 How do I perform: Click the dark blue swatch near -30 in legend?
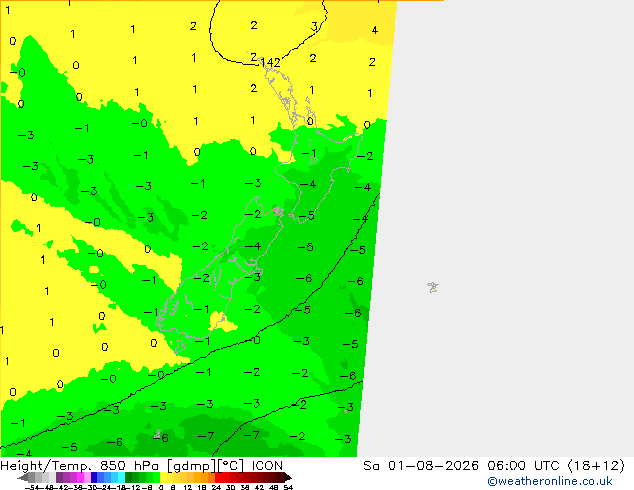94,477
